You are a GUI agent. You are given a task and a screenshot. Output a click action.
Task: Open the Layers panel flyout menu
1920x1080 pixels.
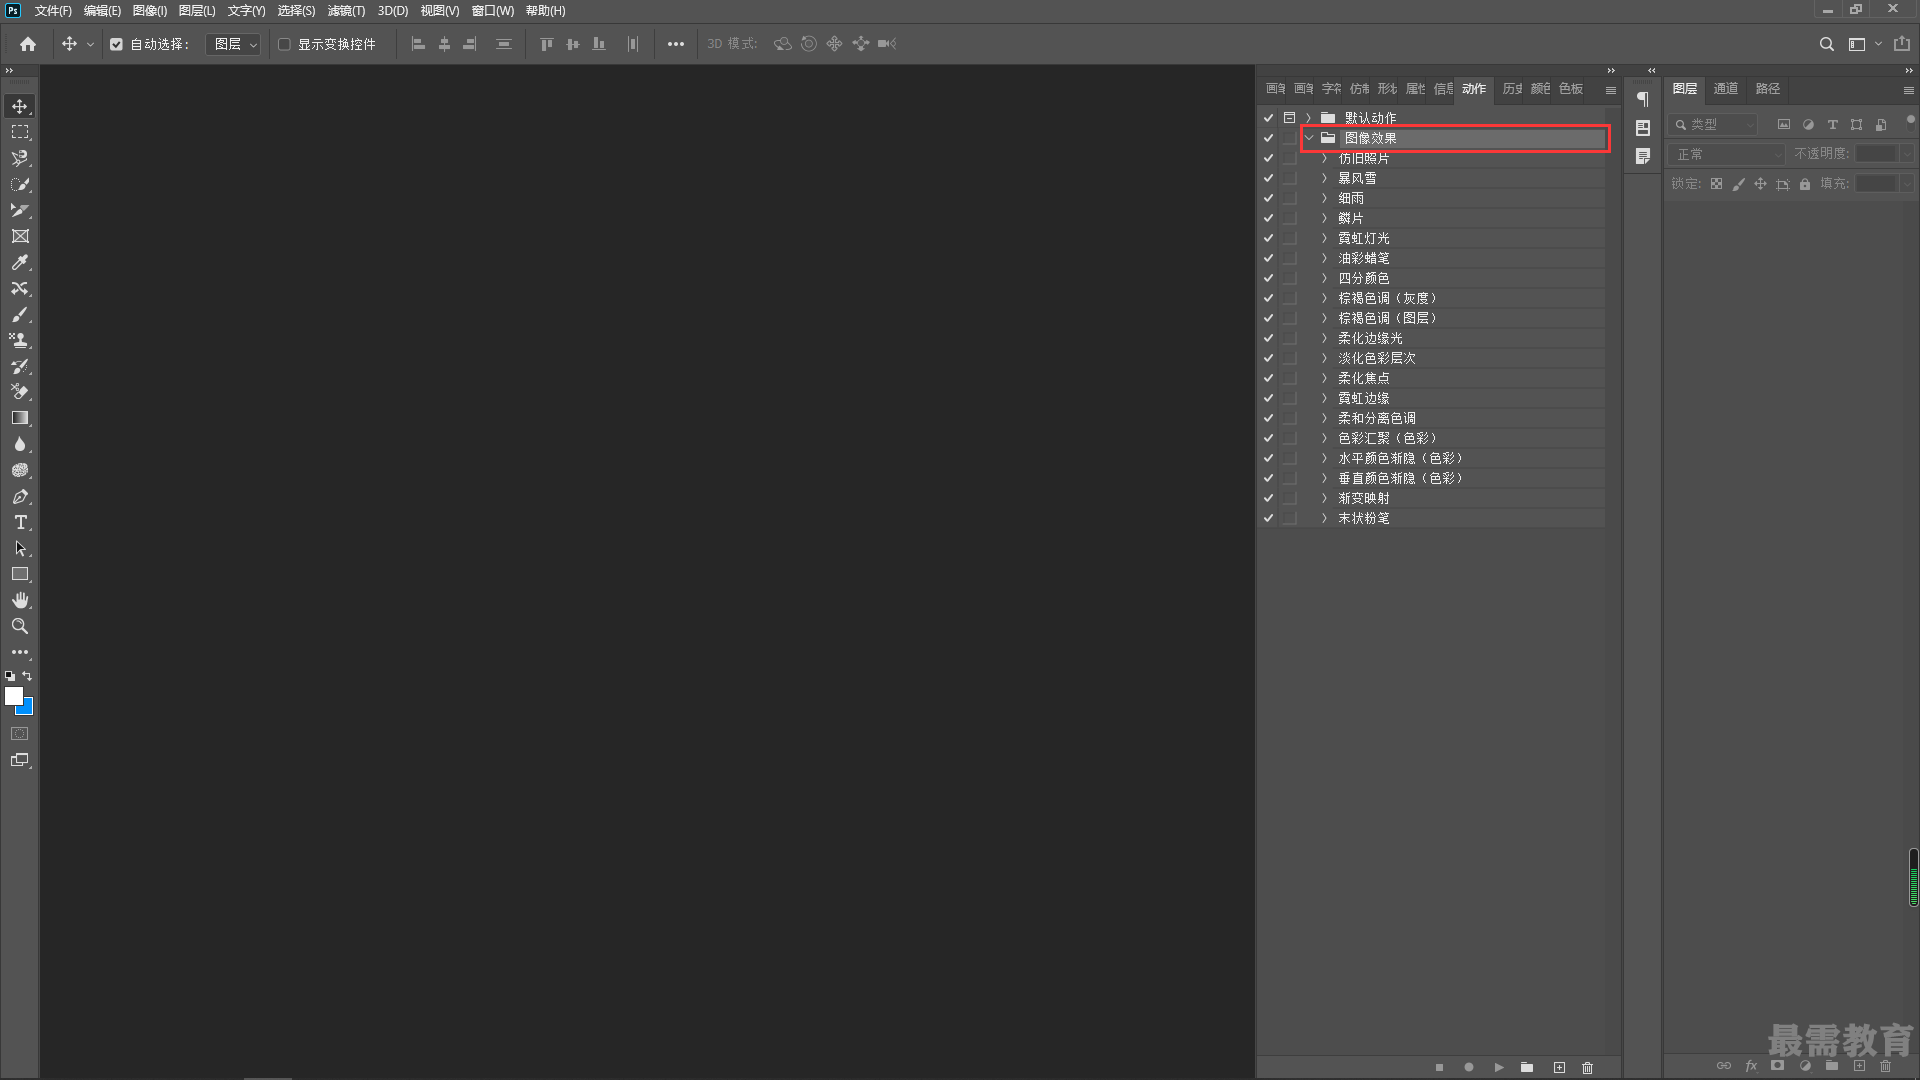[1908, 90]
